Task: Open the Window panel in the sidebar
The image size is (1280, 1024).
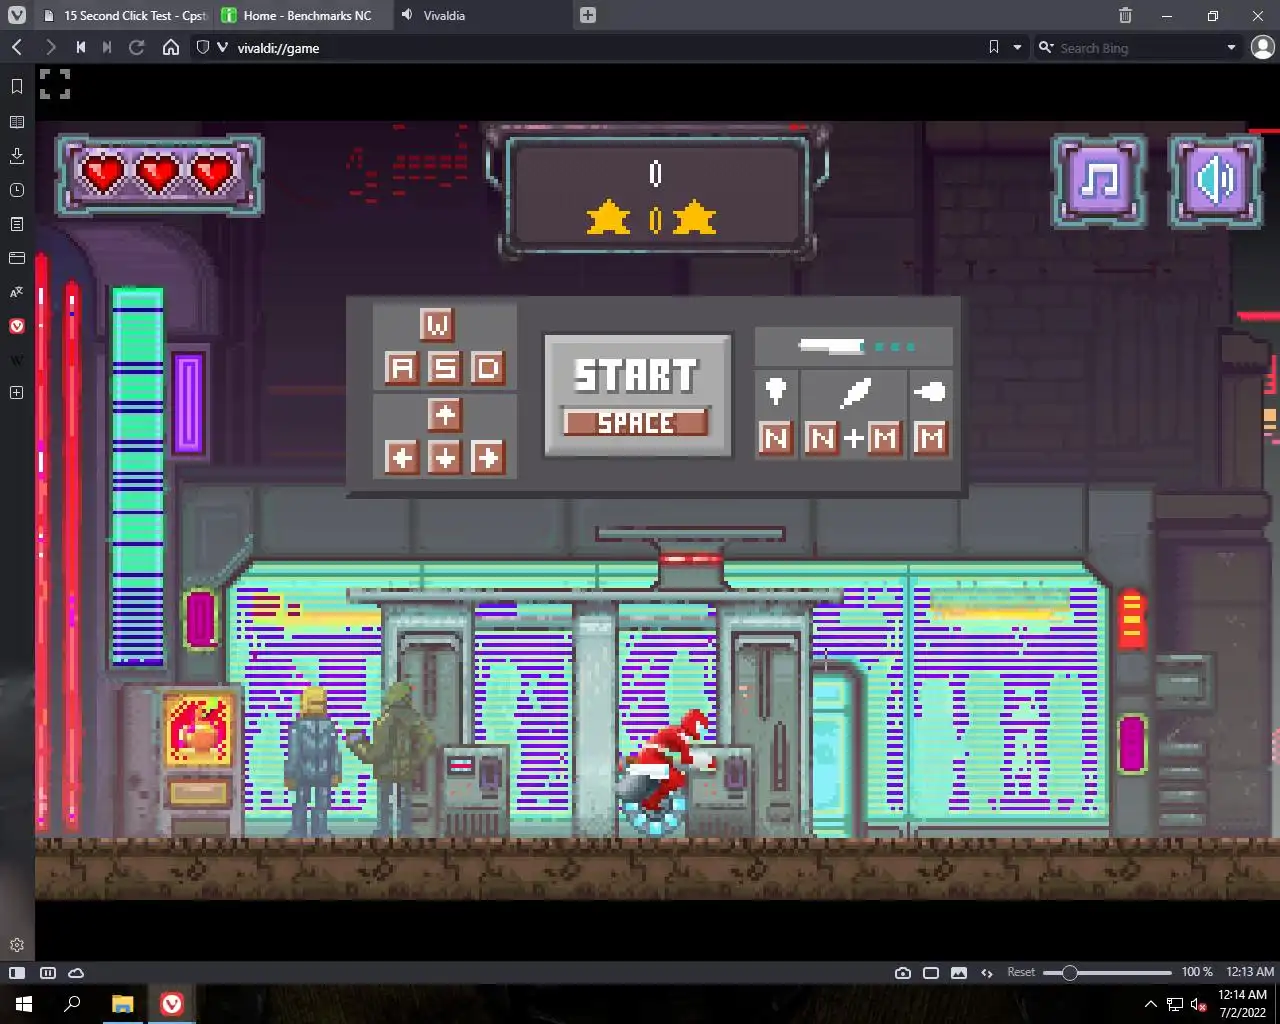Action: click(17, 258)
